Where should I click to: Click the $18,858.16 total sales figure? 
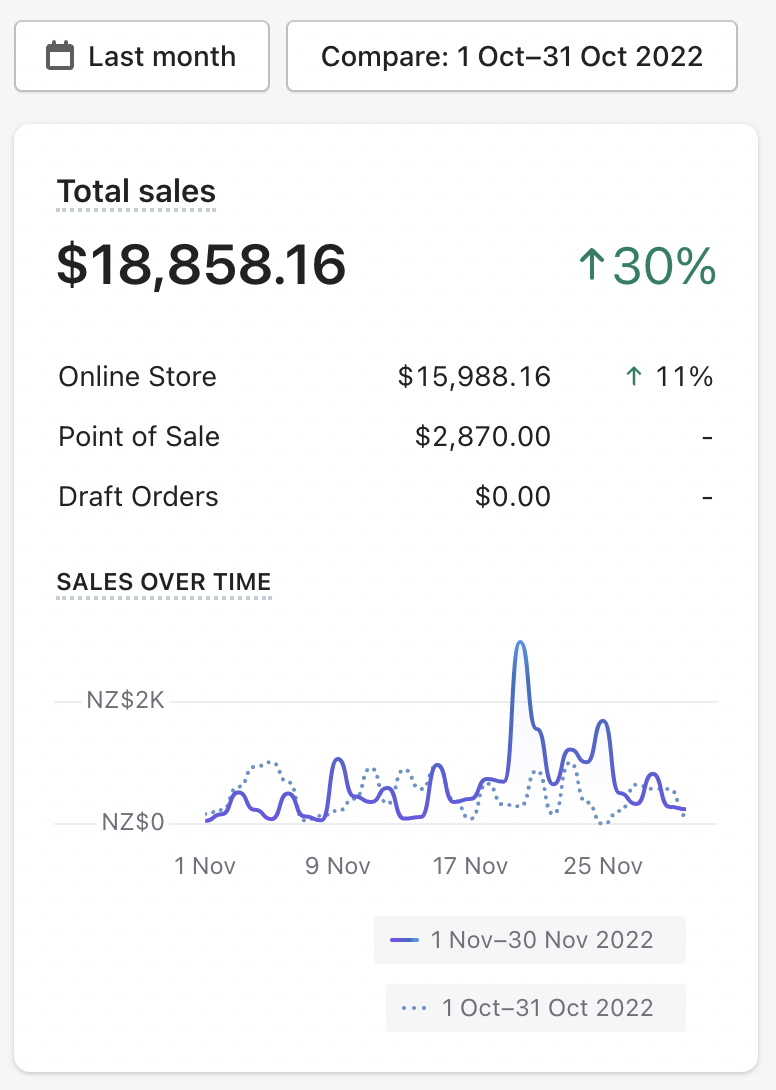pos(201,264)
